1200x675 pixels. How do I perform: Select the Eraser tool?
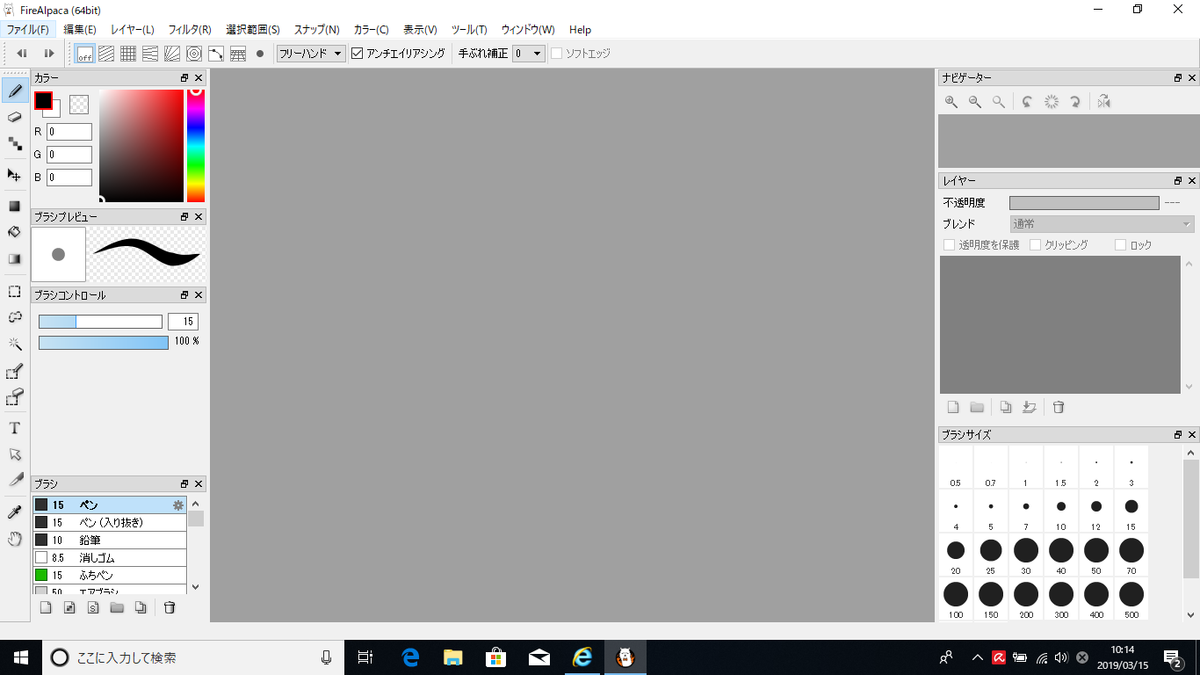(14, 117)
